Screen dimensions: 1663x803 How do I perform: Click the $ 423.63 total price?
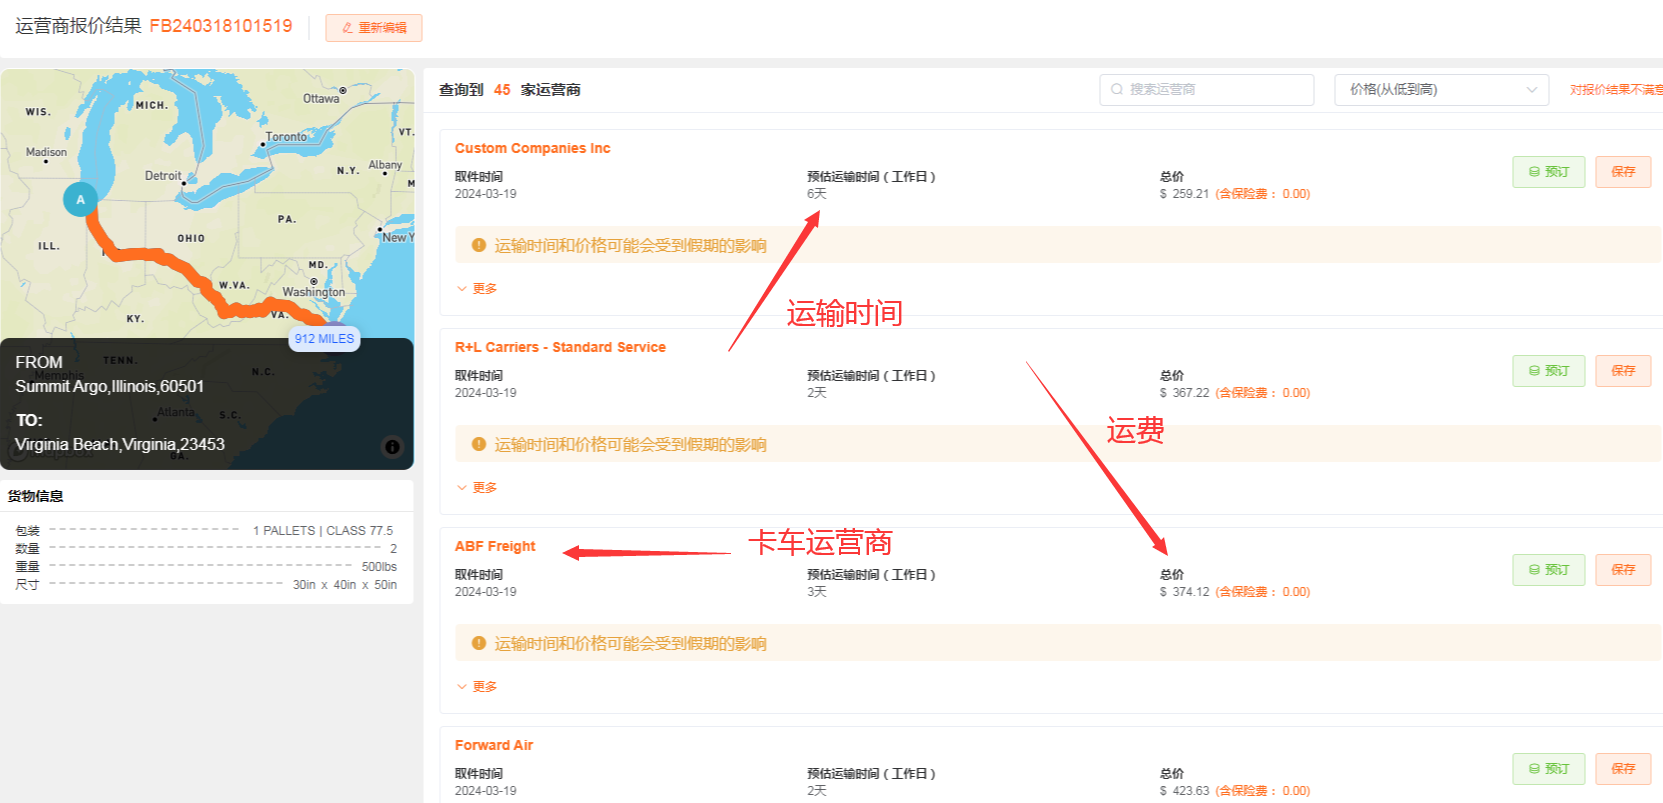1184,791
